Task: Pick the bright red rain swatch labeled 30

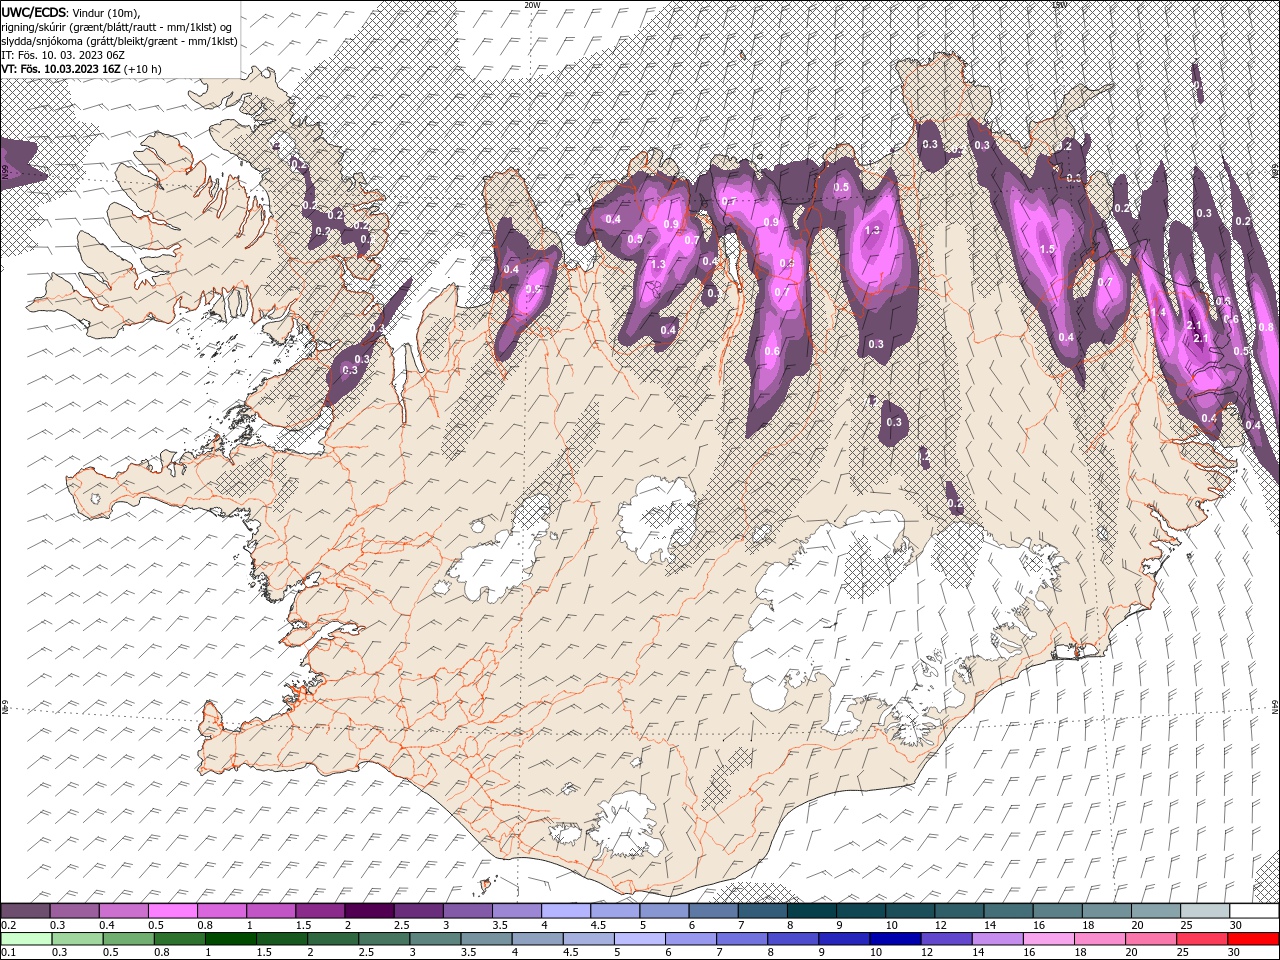Action: (x=1254, y=939)
